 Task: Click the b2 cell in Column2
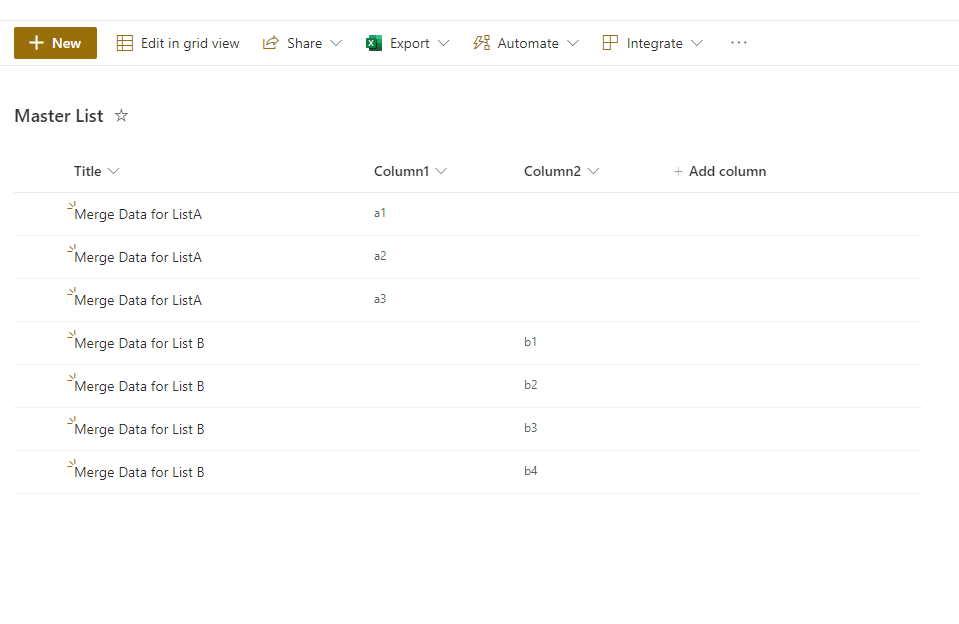(530, 384)
